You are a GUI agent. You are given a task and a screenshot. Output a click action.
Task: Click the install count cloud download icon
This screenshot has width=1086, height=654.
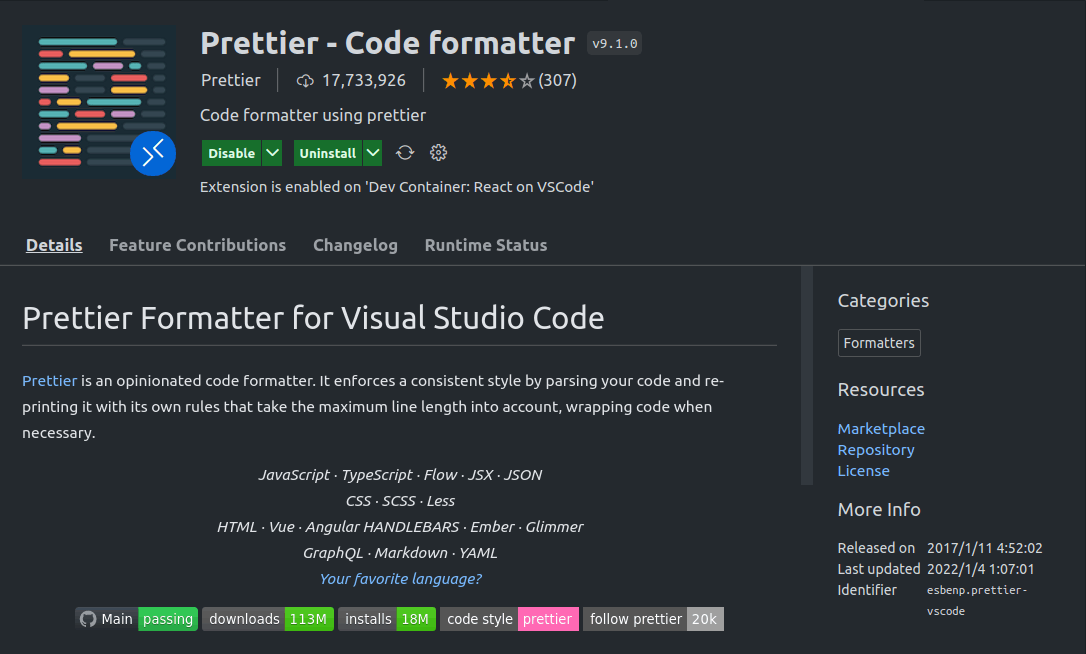pos(305,81)
